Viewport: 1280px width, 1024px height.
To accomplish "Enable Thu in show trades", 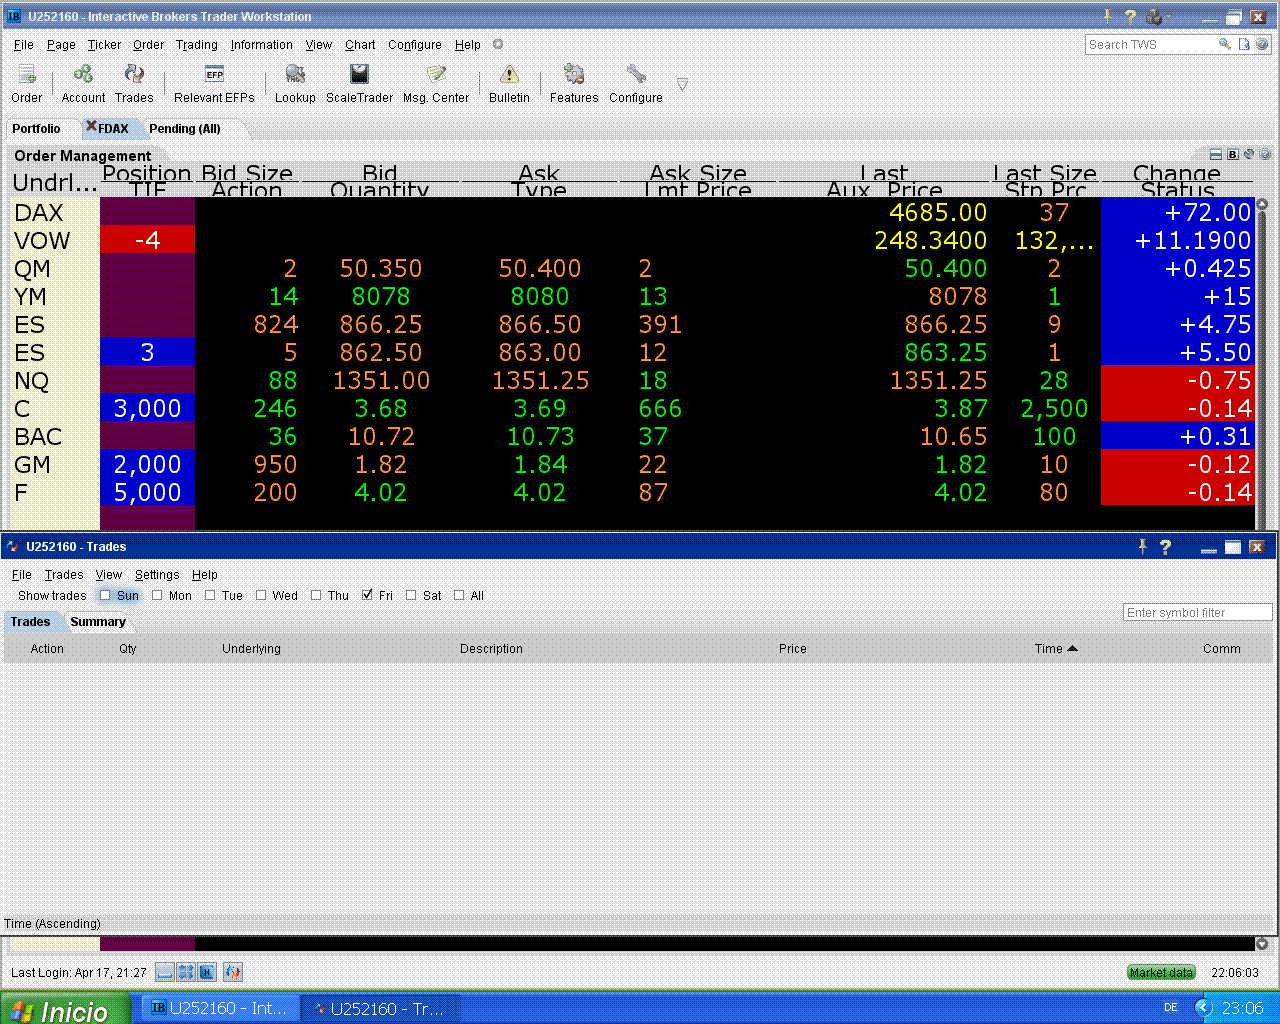I will click(316, 595).
